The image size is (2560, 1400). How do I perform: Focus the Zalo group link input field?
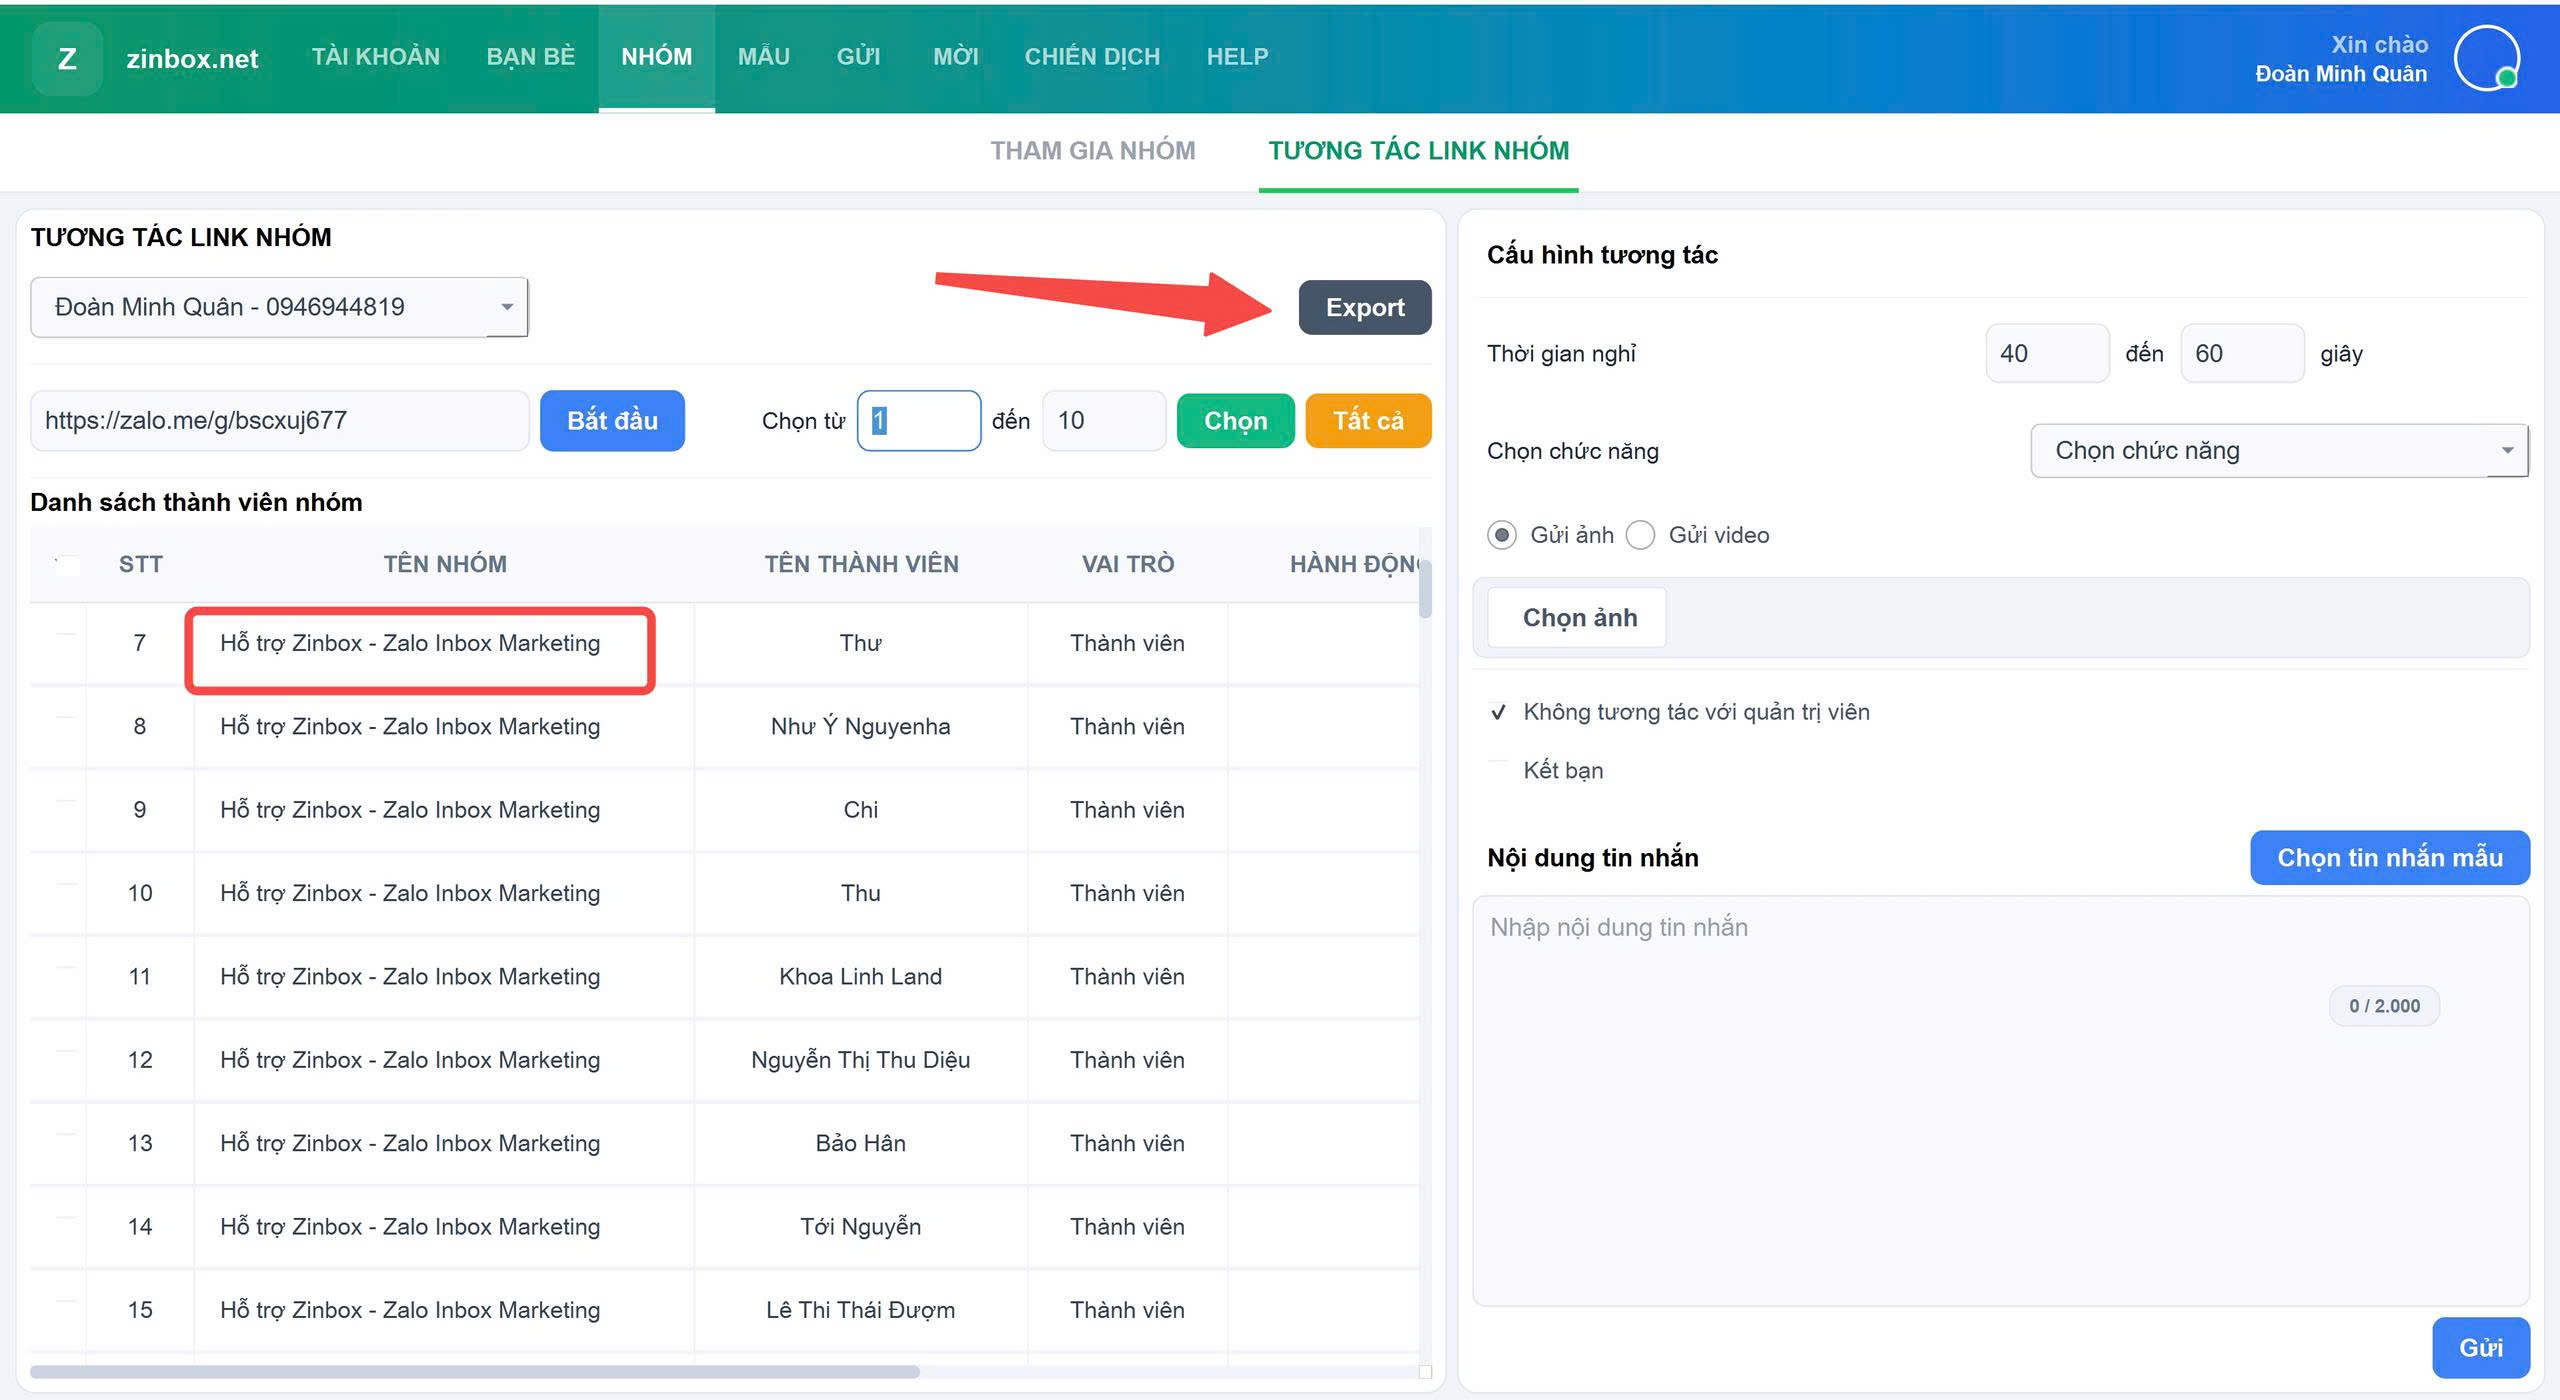point(279,420)
